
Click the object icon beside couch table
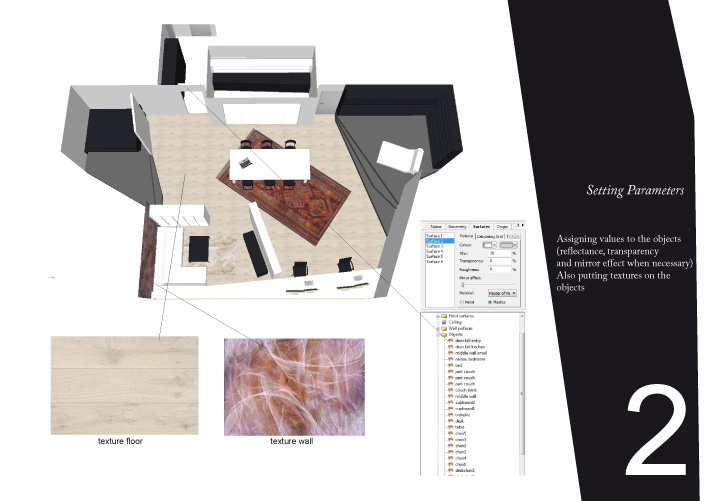(450, 390)
